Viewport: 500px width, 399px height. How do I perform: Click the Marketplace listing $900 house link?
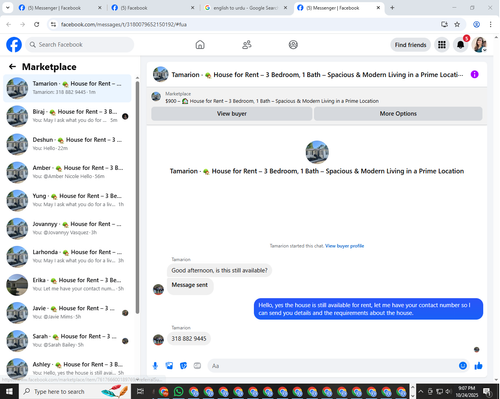[272, 101]
